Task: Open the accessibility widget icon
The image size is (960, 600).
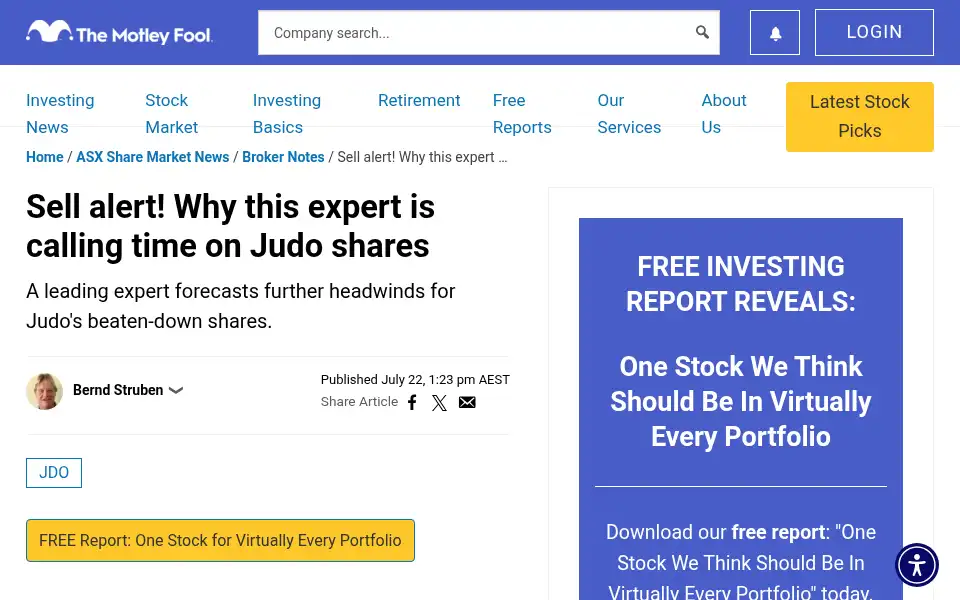Action: (x=917, y=564)
